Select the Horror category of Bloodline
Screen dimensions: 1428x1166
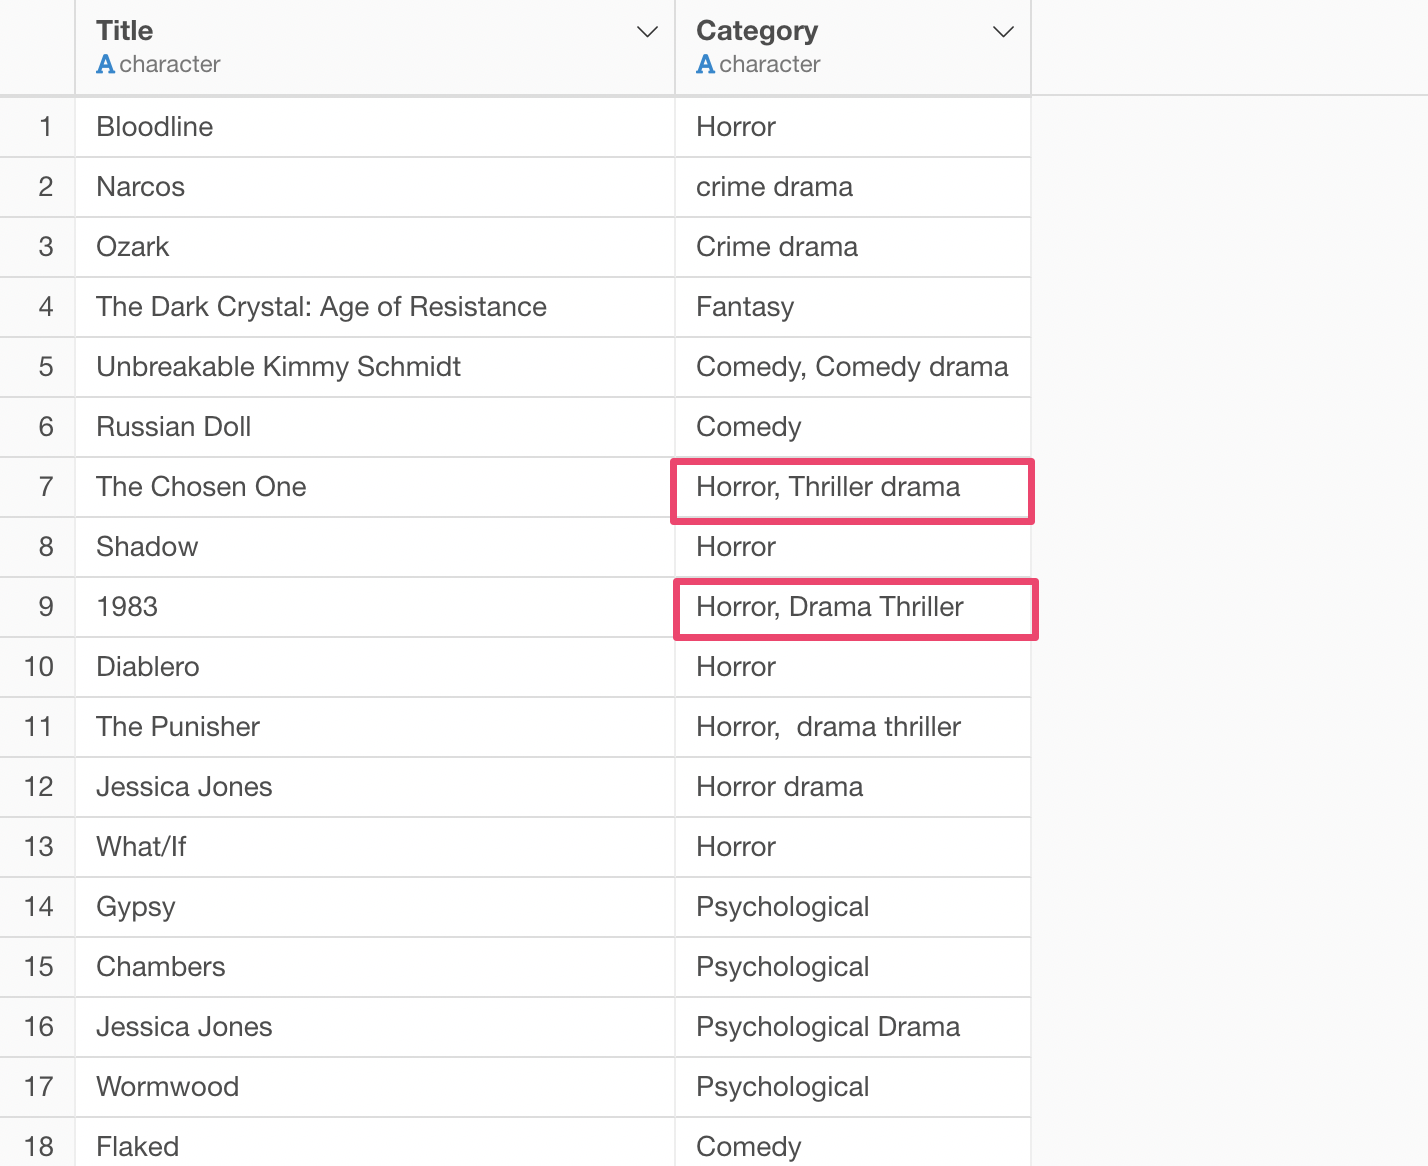coord(853,127)
